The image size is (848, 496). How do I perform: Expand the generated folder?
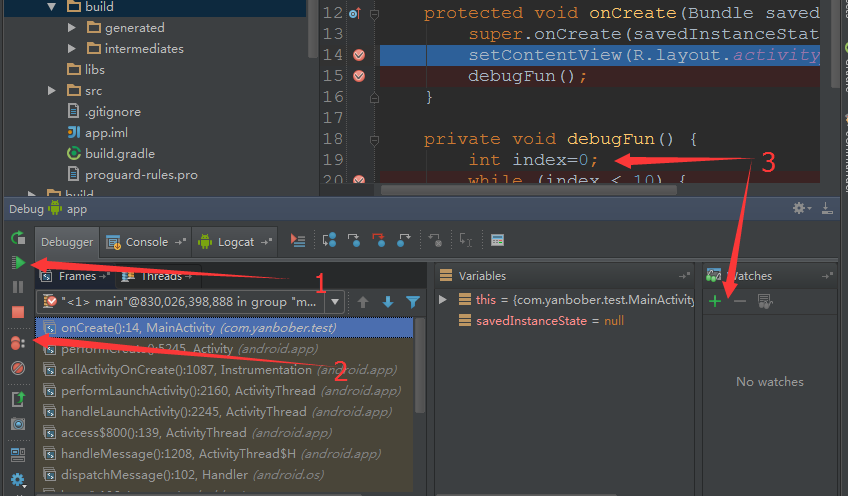pyautogui.click(x=72, y=27)
